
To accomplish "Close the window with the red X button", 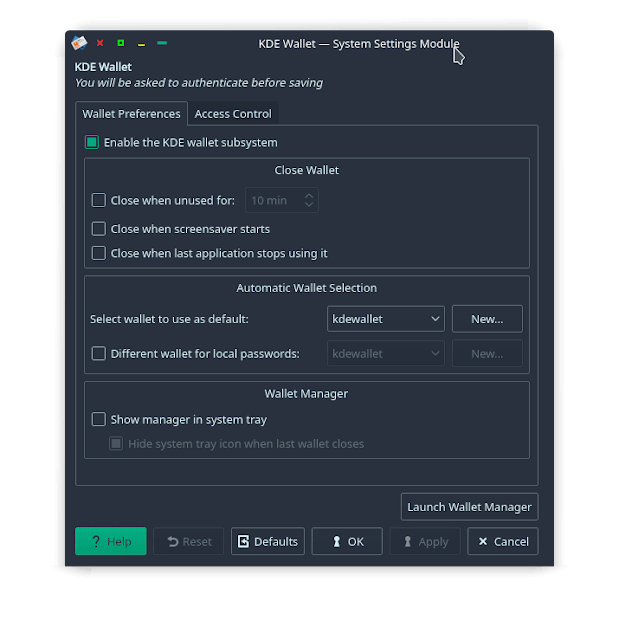I will click(x=100, y=43).
